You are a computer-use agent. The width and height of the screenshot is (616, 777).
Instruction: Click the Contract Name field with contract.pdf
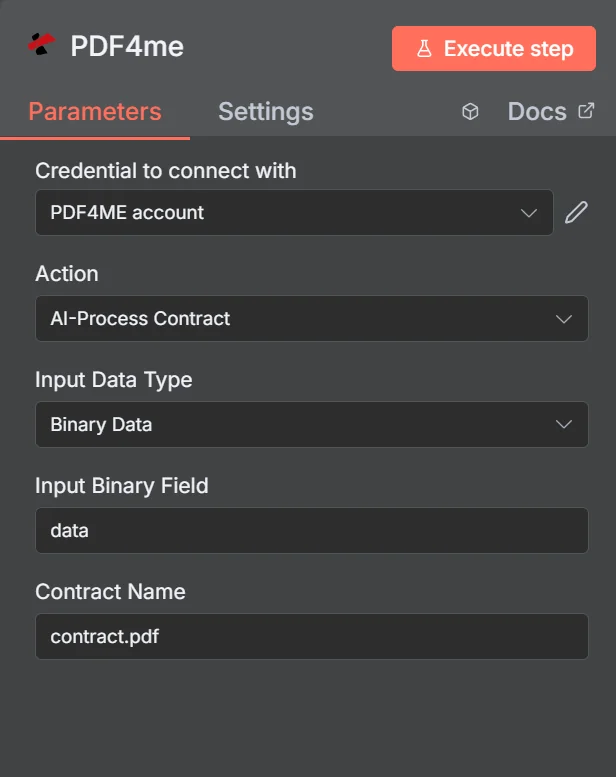point(312,637)
